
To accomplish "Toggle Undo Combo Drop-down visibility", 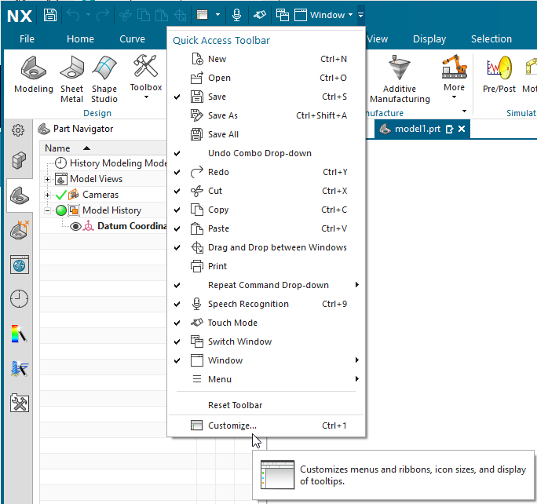I will [x=266, y=153].
